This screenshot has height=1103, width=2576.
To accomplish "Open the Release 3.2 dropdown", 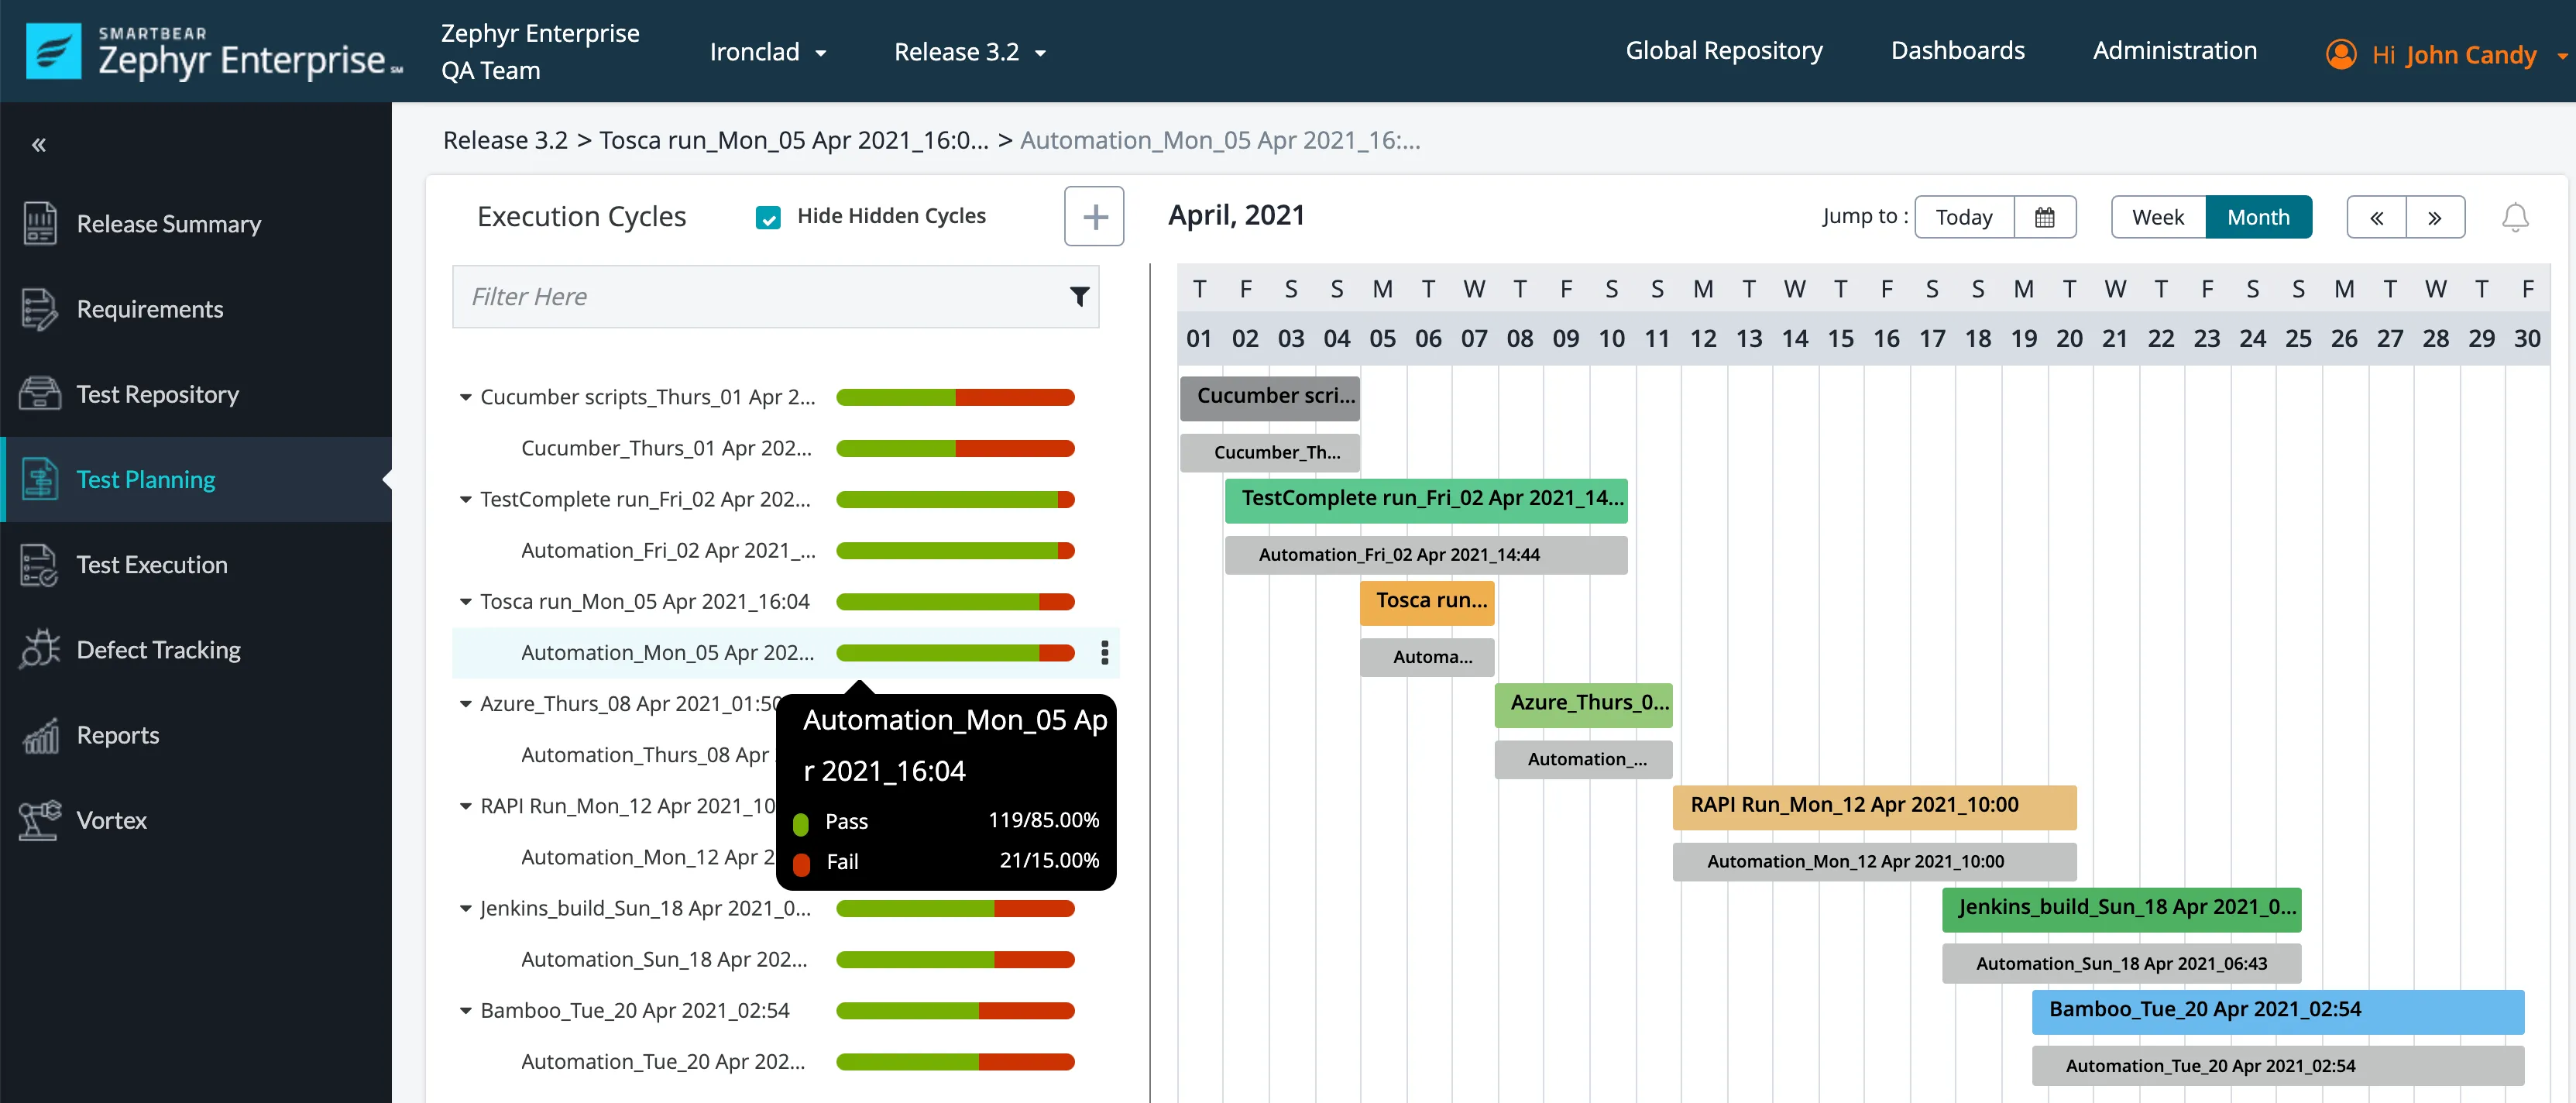I will 969,52.
